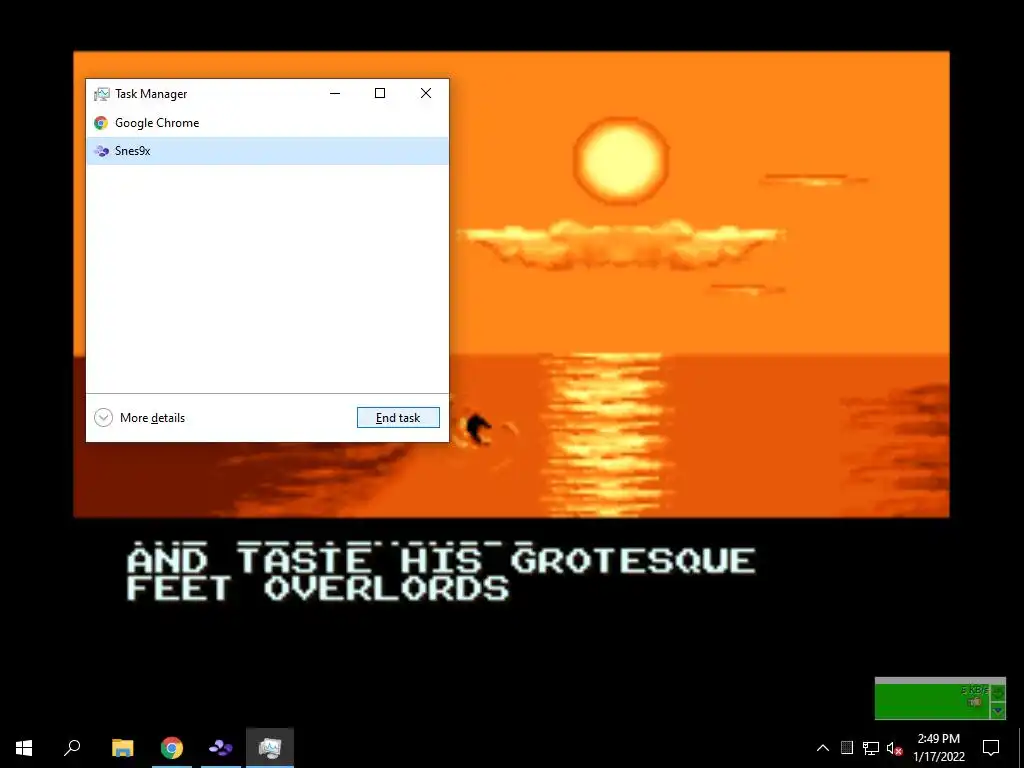Select Google Chrome in Task Manager list
The width and height of the screenshot is (1024, 768).
pyautogui.click(x=267, y=123)
